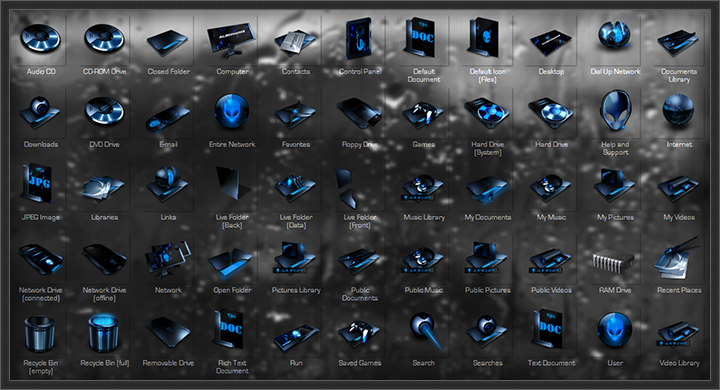Select the Hard Drive (System) icon

tap(487, 113)
